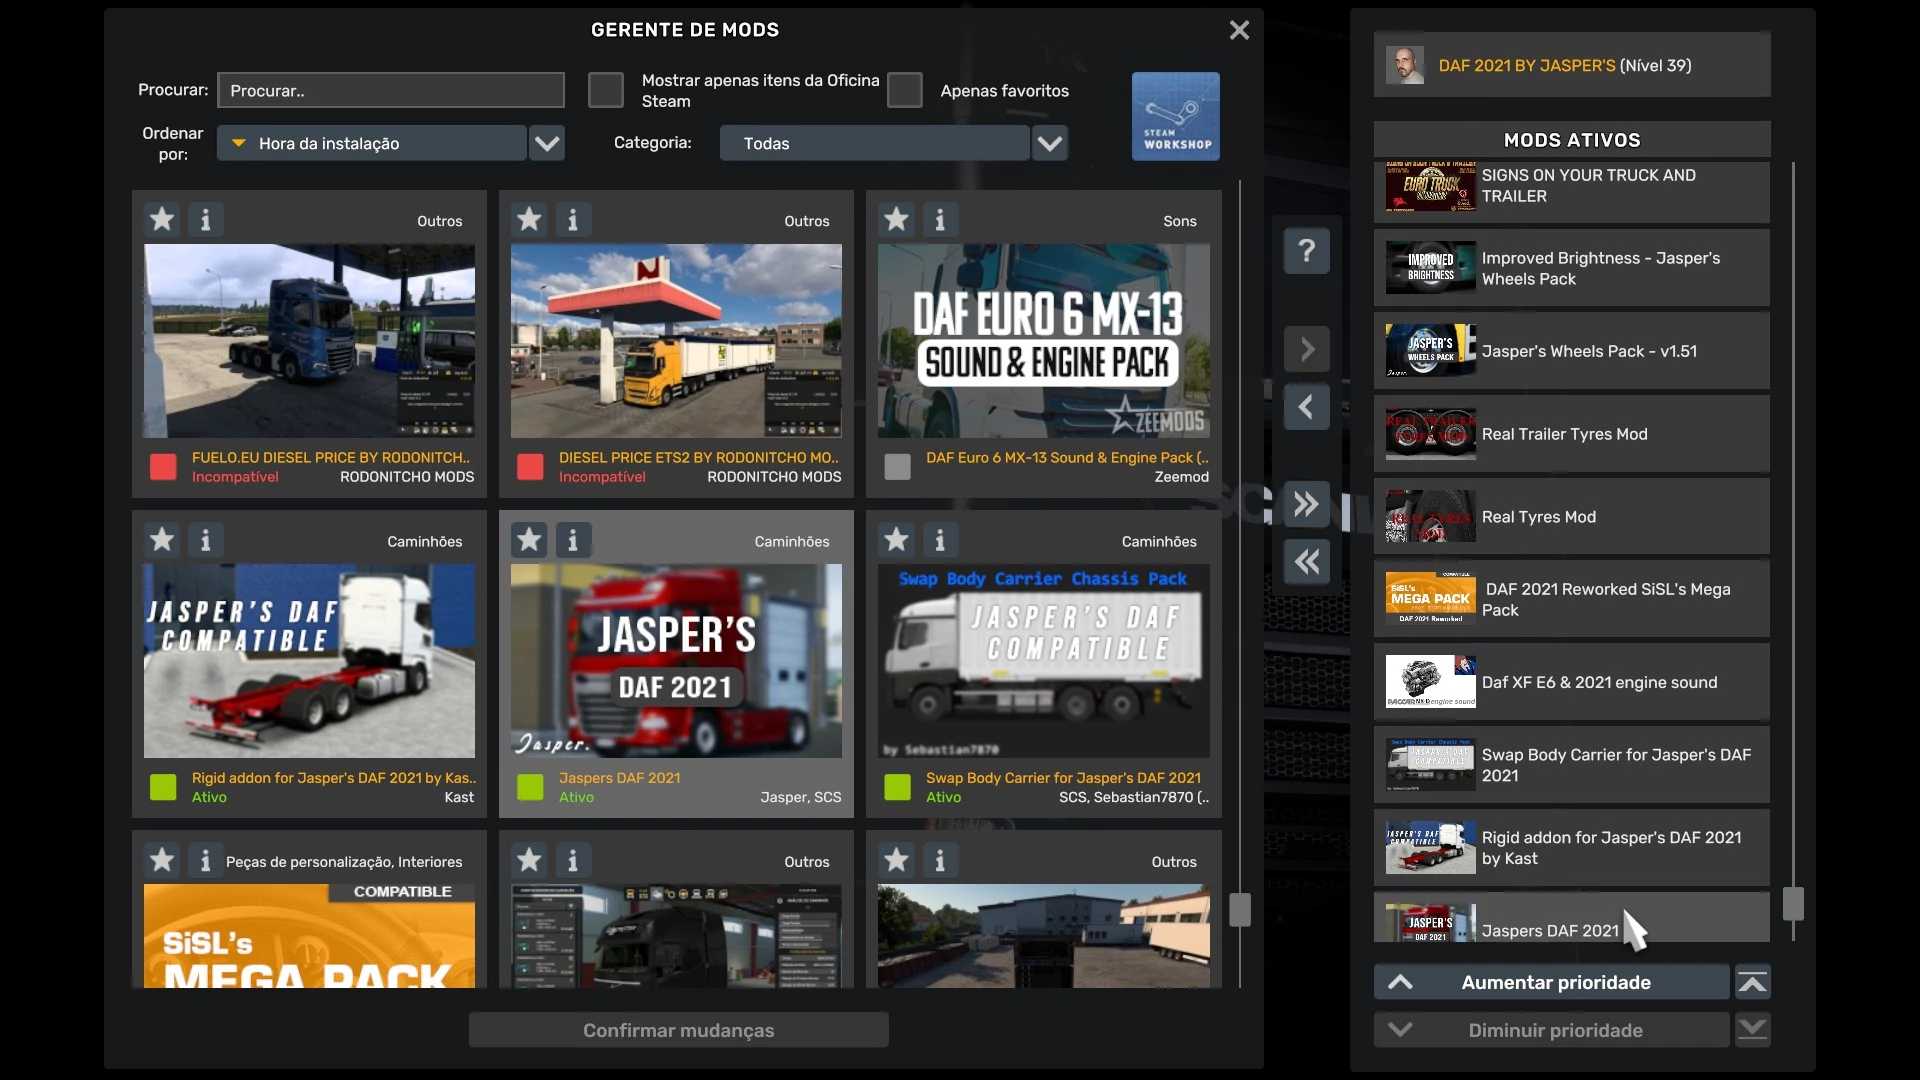Select Real Tyres Mod in active list
1920x1080 pixels.
[x=1572, y=517]
